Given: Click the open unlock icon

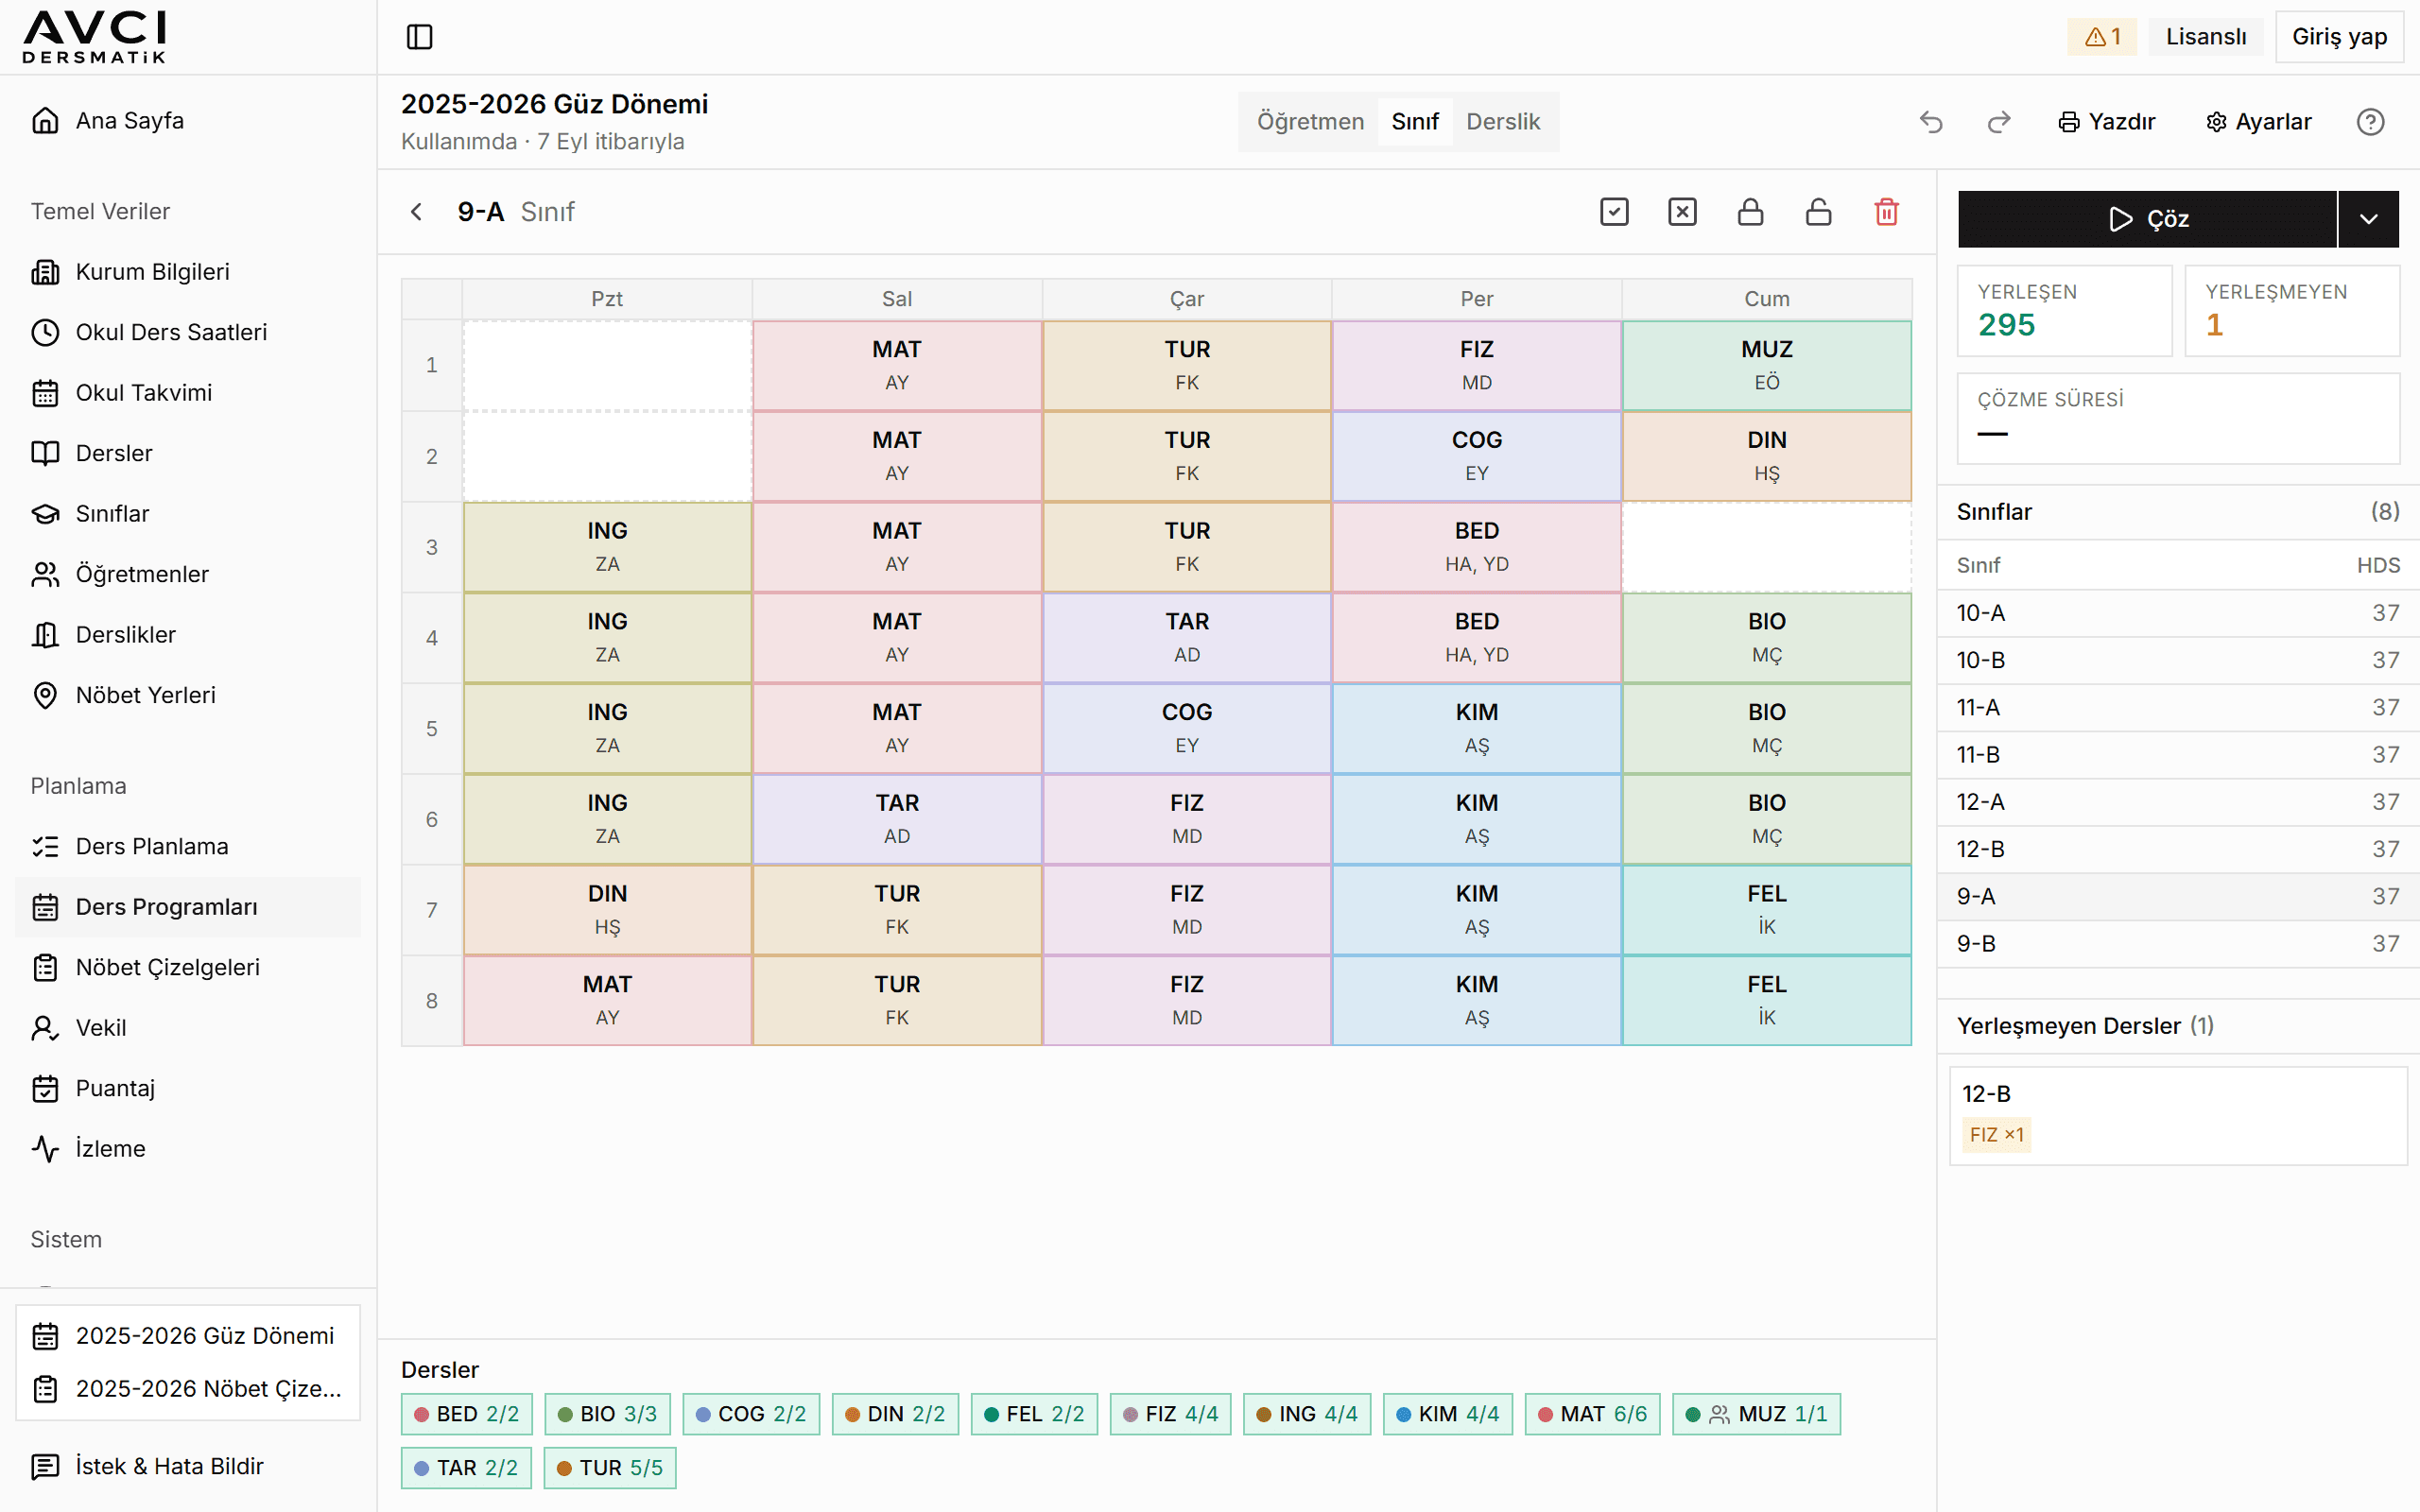Looking at the screenshot, I should 1818,212.
